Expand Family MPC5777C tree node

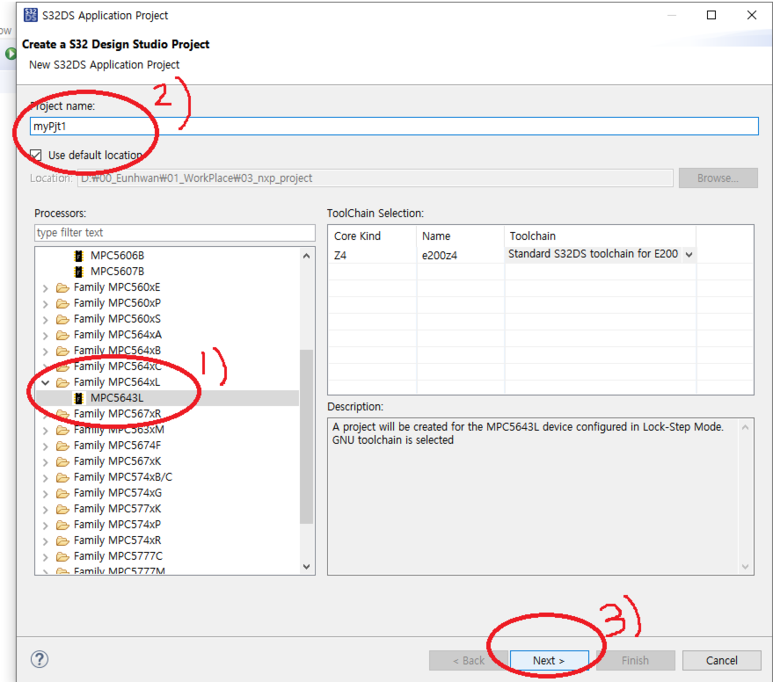(45, 557)
